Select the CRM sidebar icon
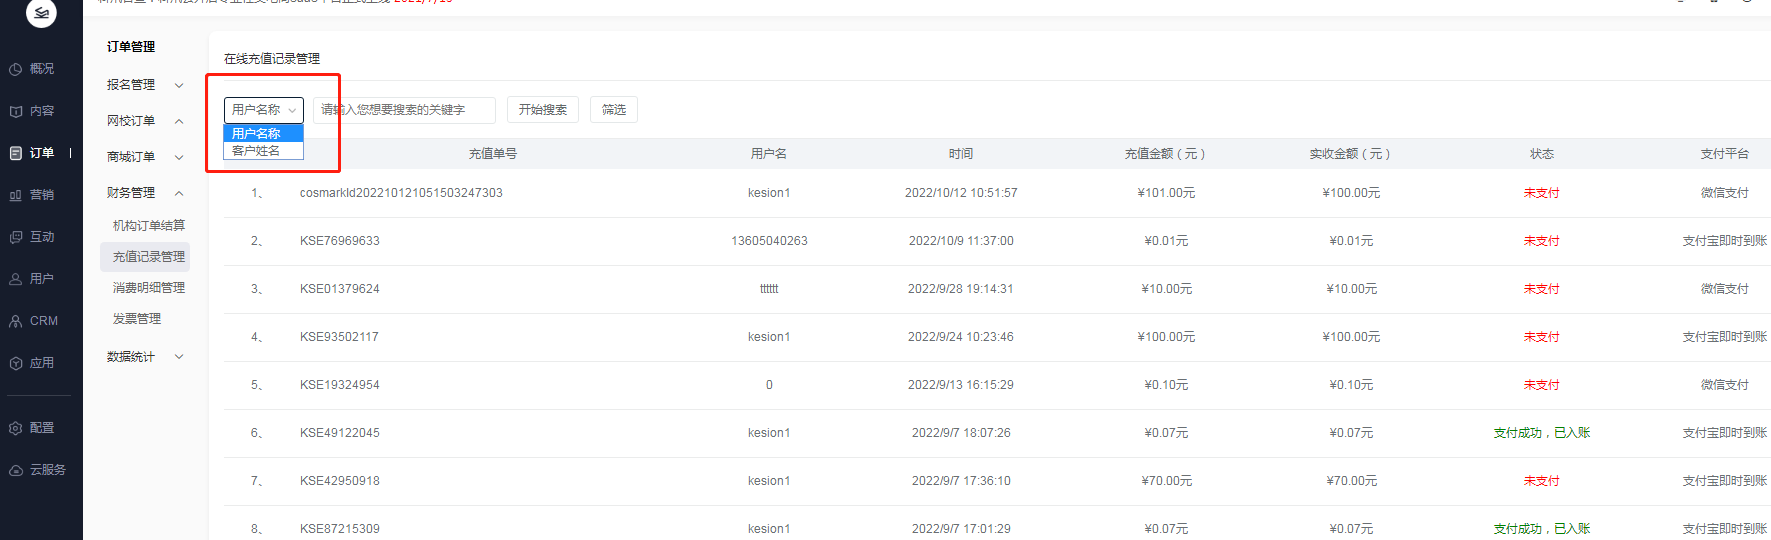The height and width of the screenshot is (540, 1771). (16, 321)
